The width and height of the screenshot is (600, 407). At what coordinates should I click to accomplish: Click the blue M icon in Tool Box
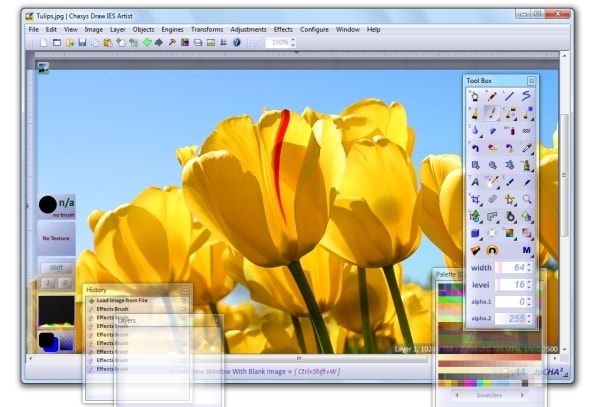tap(527, 250)
